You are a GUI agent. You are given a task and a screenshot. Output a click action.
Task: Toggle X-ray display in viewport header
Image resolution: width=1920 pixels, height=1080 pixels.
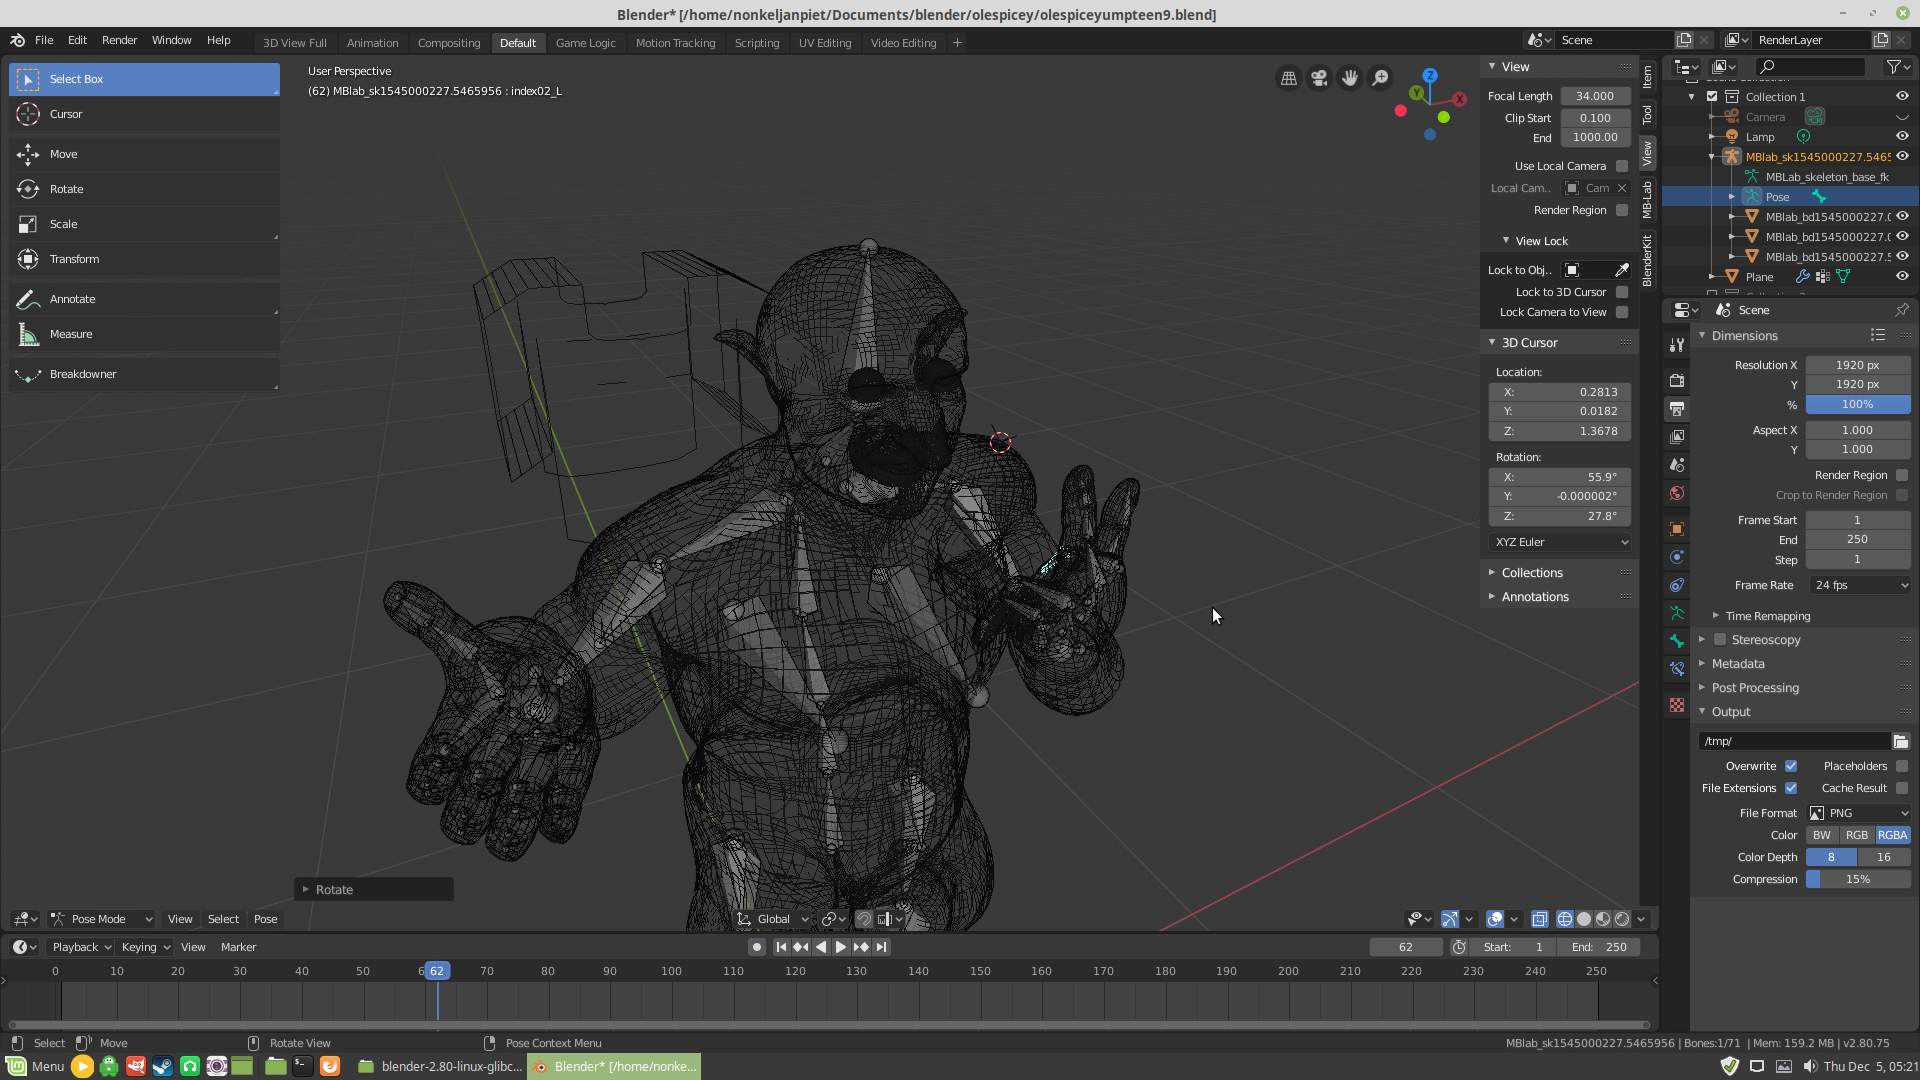click(1540, 919)
